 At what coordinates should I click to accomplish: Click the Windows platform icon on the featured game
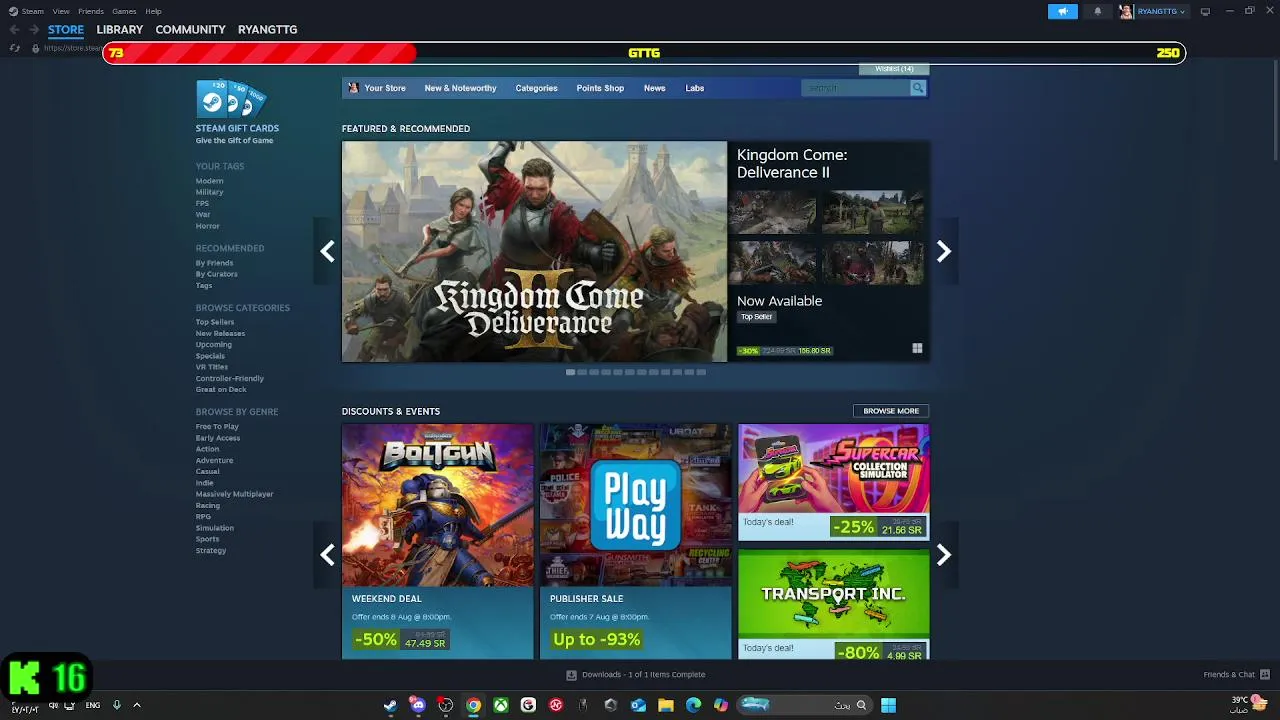[x=917, y=348]
